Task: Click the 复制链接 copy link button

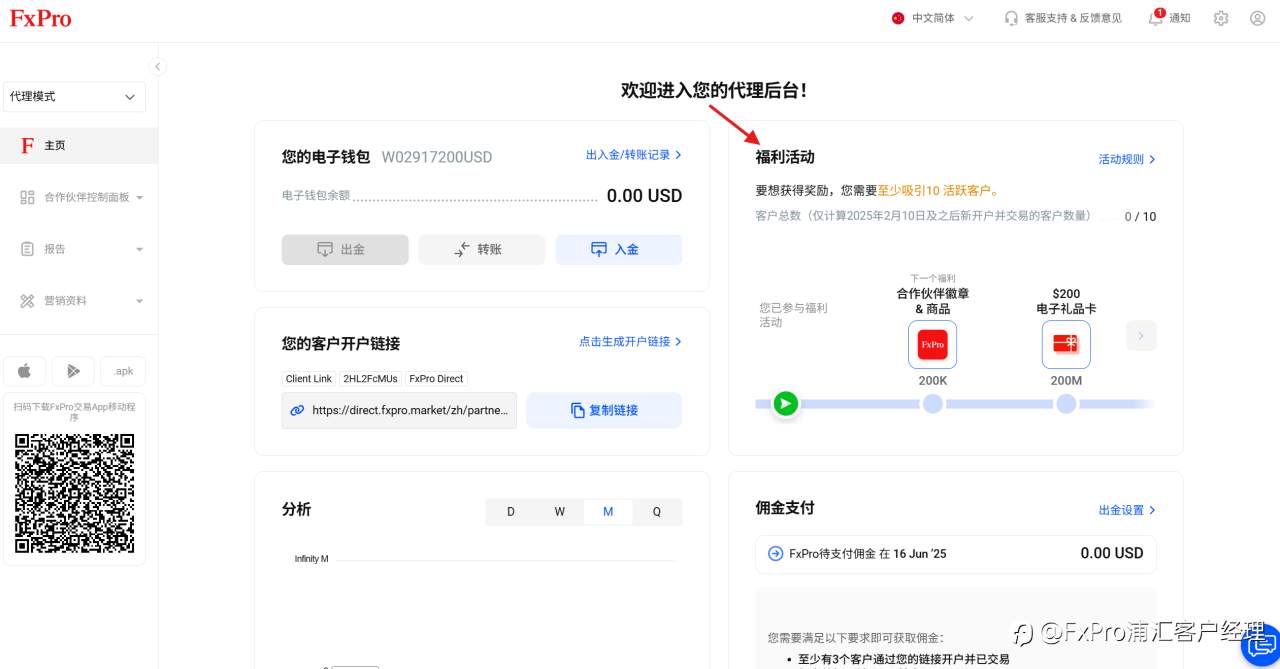Action: (x=604, y=410)
